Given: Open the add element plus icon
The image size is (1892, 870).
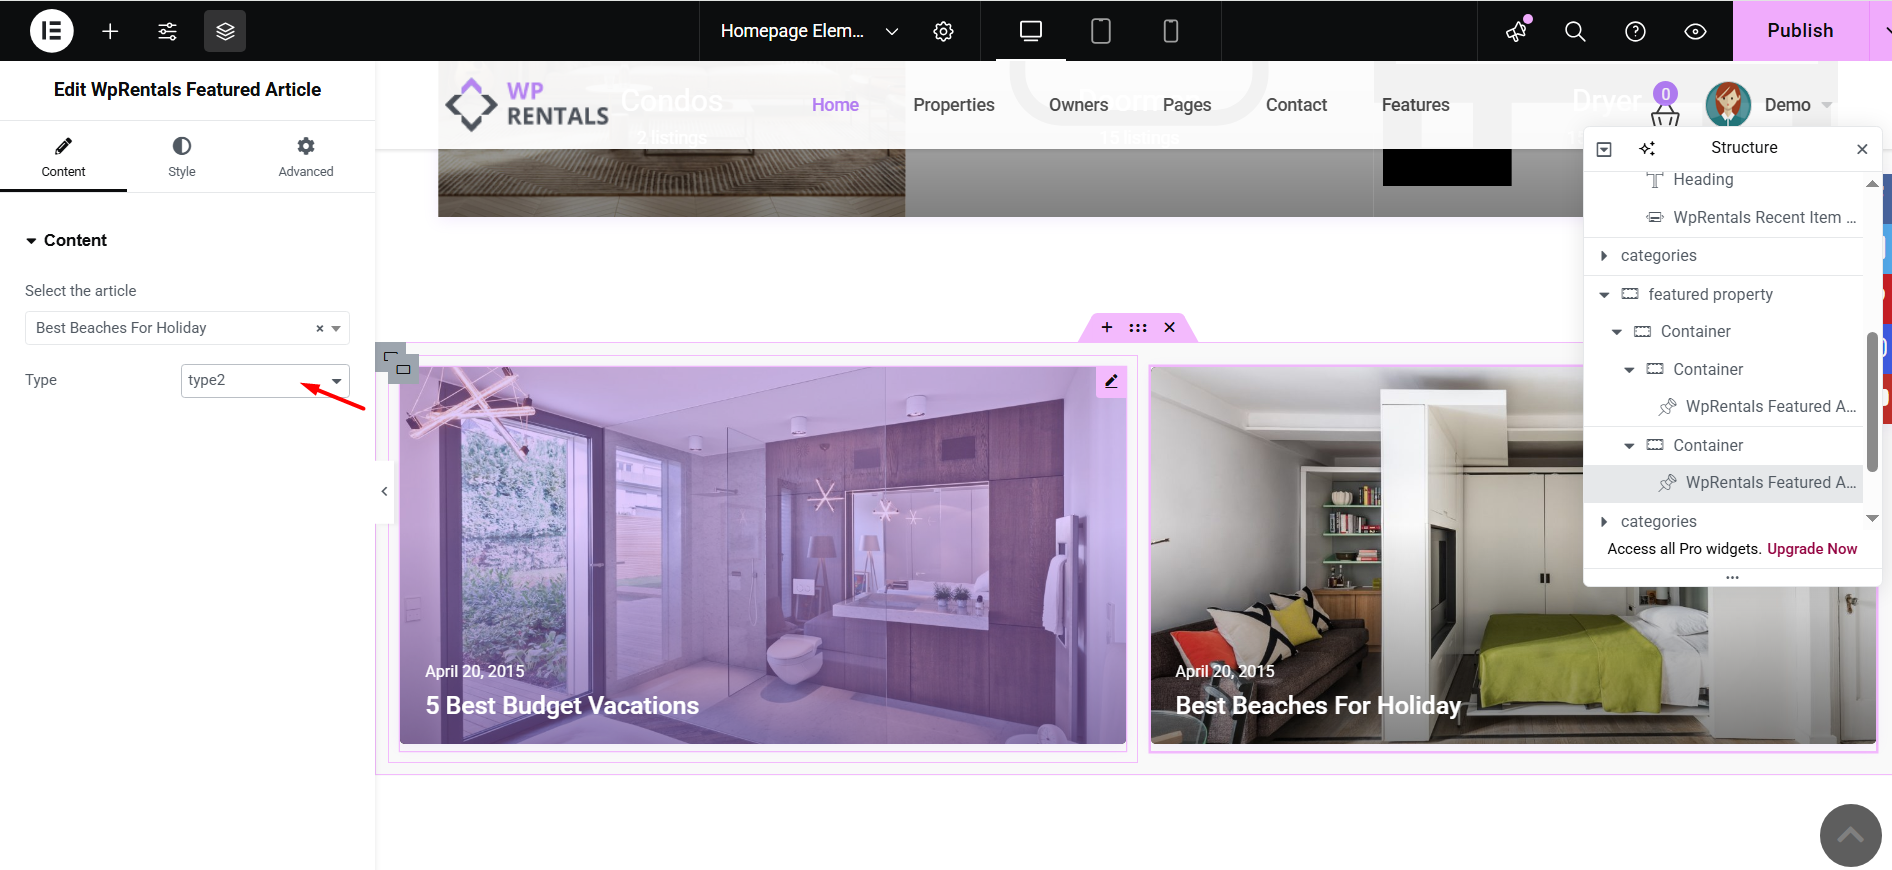Looking at the screenshot, I should tap(110, 31).
